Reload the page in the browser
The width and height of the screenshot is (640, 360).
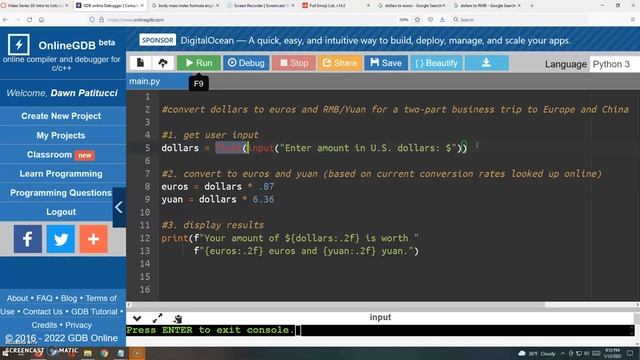click(x=29, y=20)
